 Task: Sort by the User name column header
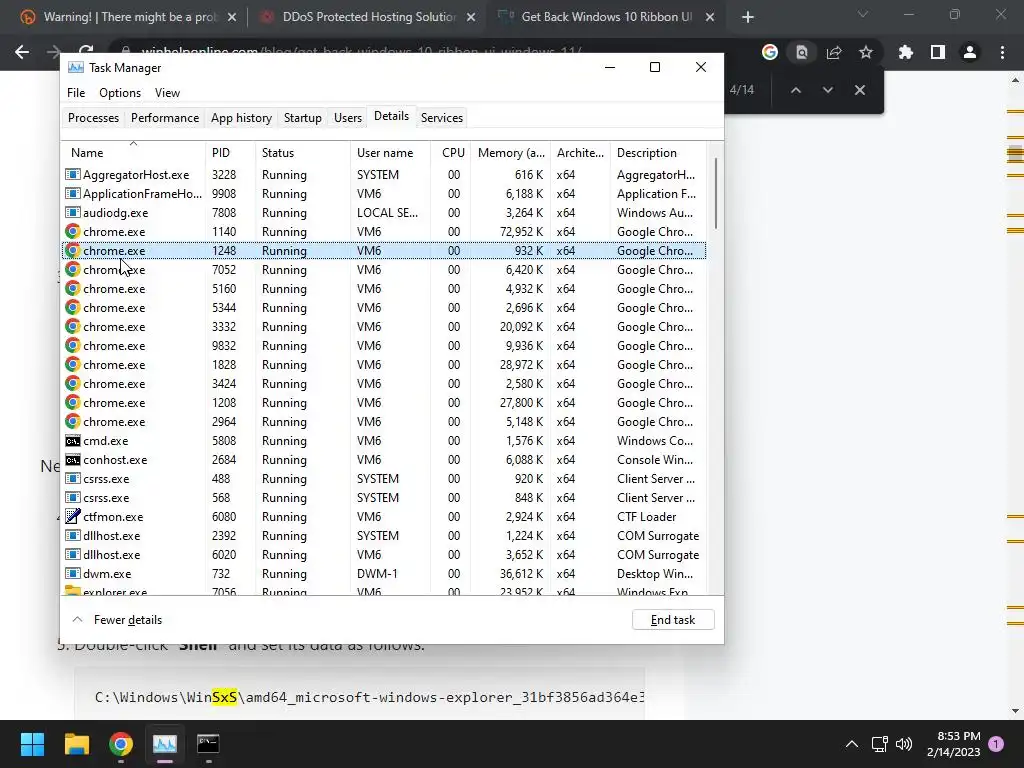390,152
